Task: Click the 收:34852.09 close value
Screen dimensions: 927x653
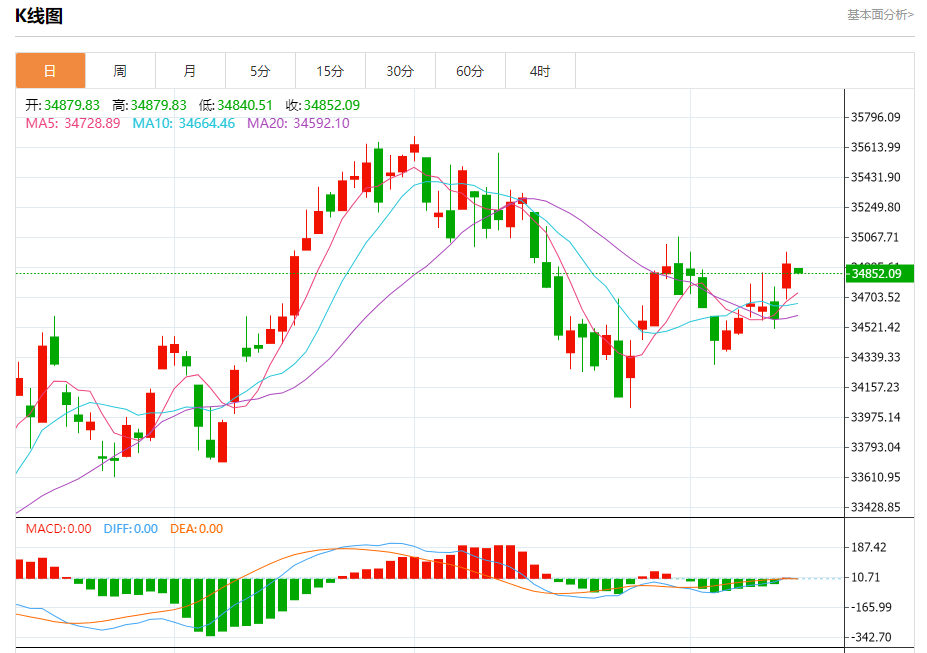Action: [322, 105]
